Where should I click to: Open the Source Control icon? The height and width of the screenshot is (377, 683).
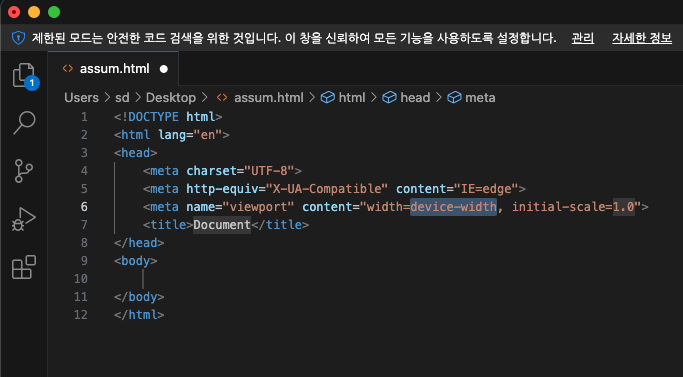point(24,170)
